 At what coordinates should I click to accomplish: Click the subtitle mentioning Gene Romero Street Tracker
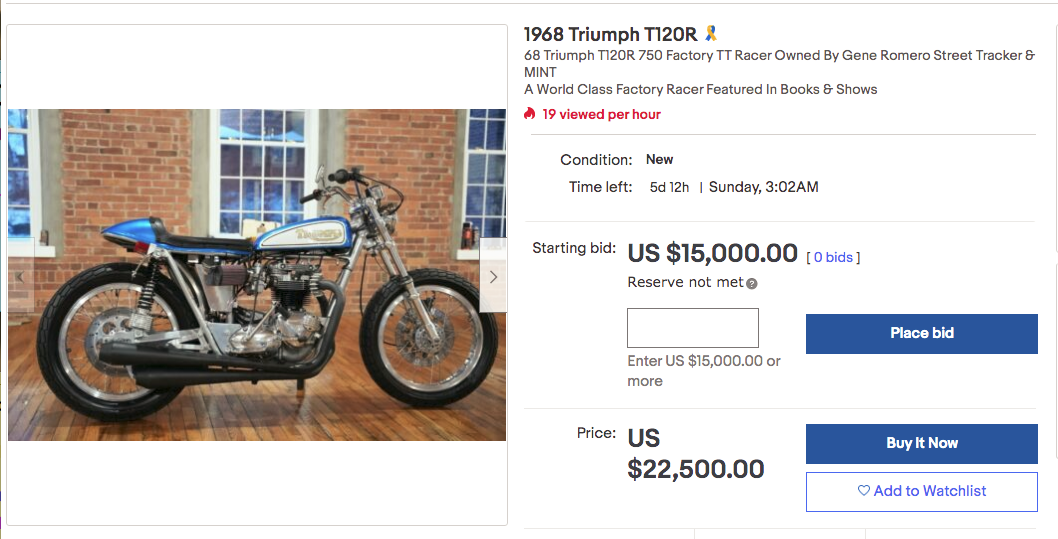(779, 64)
